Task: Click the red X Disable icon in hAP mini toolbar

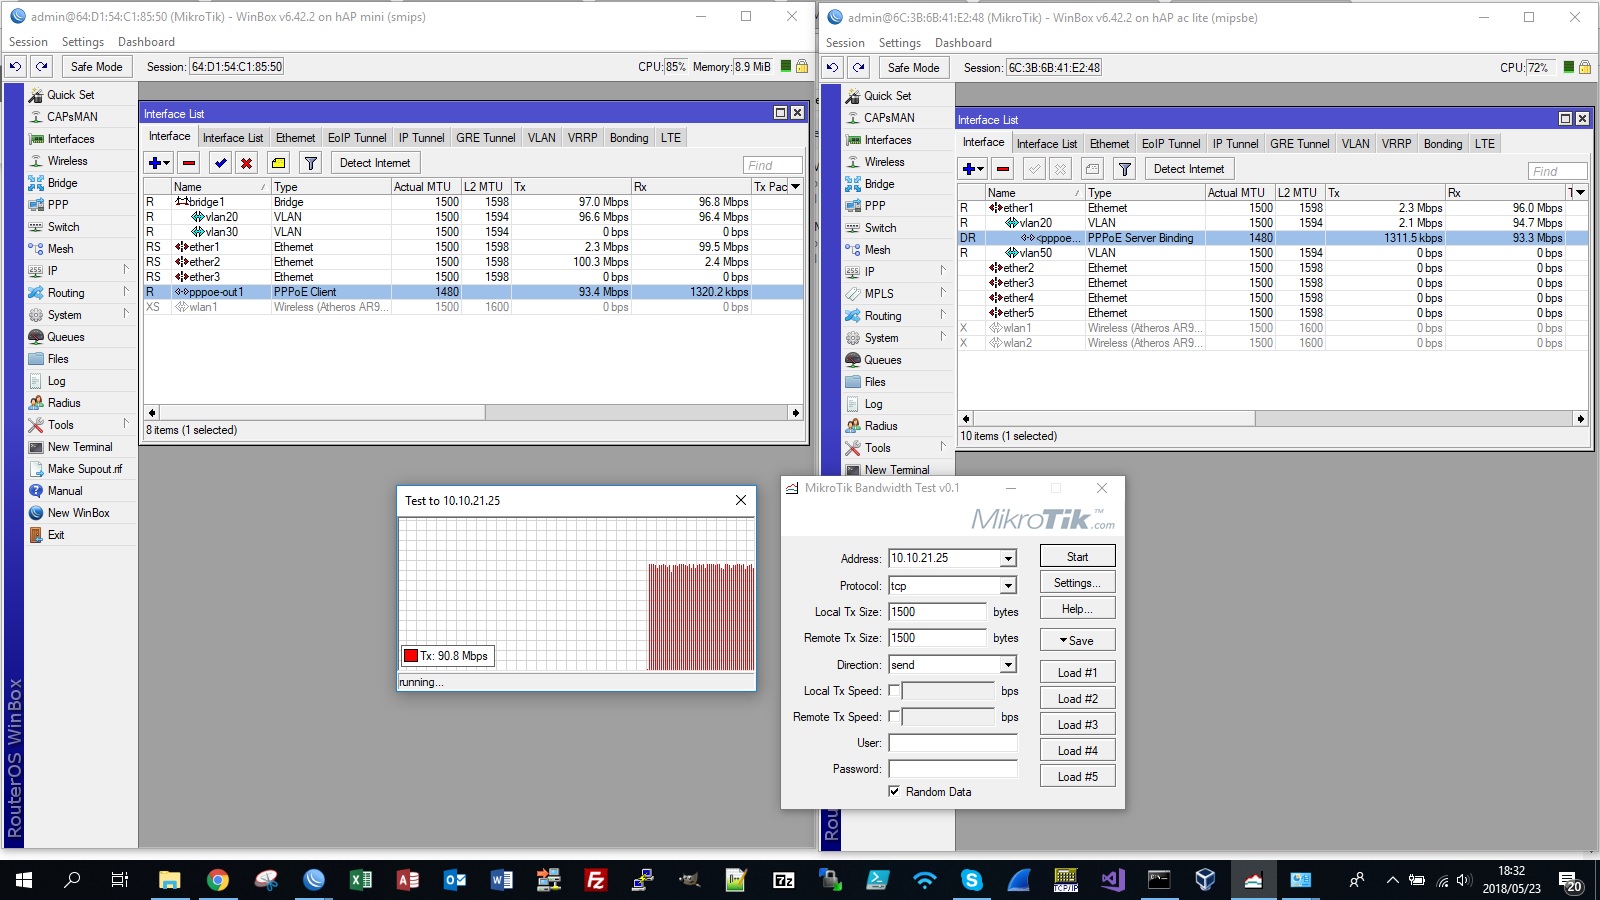Action: point(246,163)
